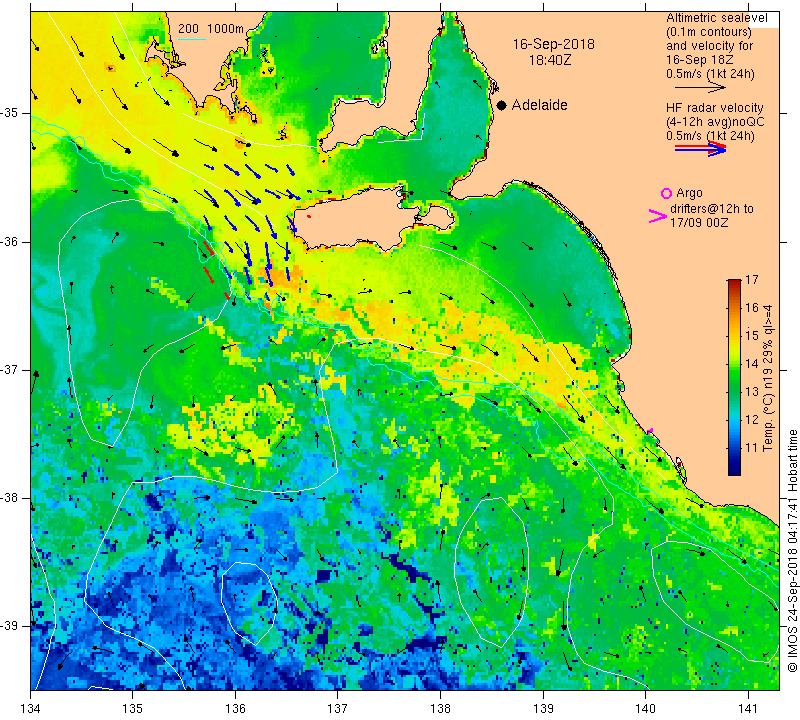
Task: Click 'drifters@12h to' legend text
Action: click(711, 209)
